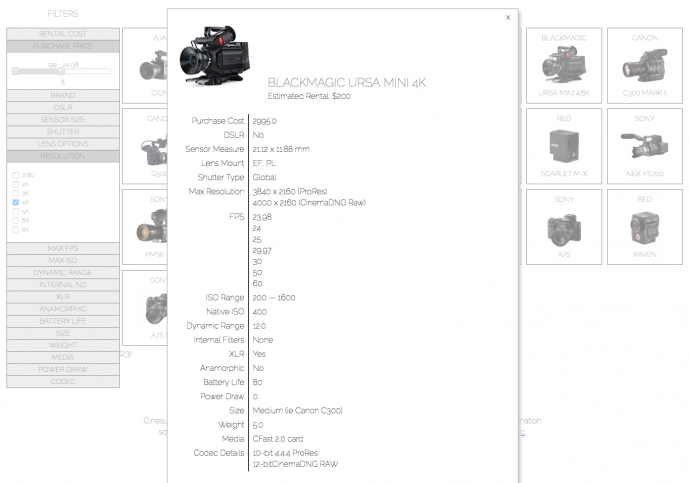Close the Blackmagic URSA Mini 4K details popup

click(508, 18)
